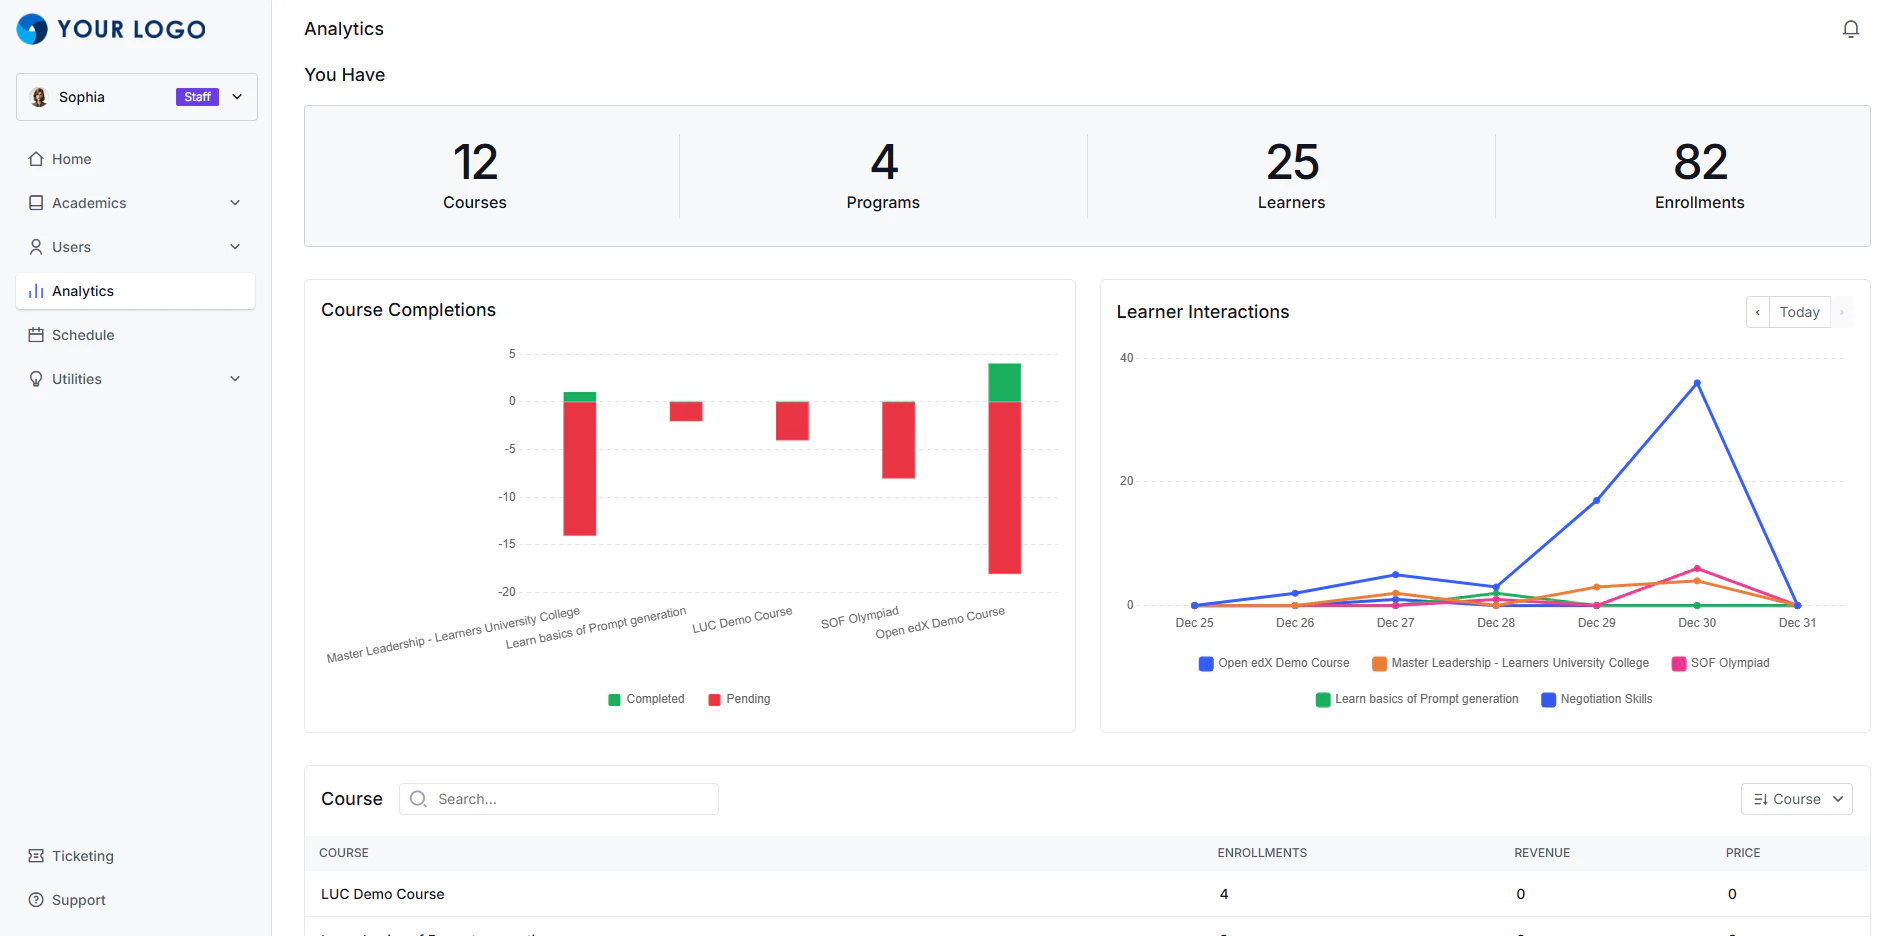
Task: Click the course Search field
Action: pos(559,799)
